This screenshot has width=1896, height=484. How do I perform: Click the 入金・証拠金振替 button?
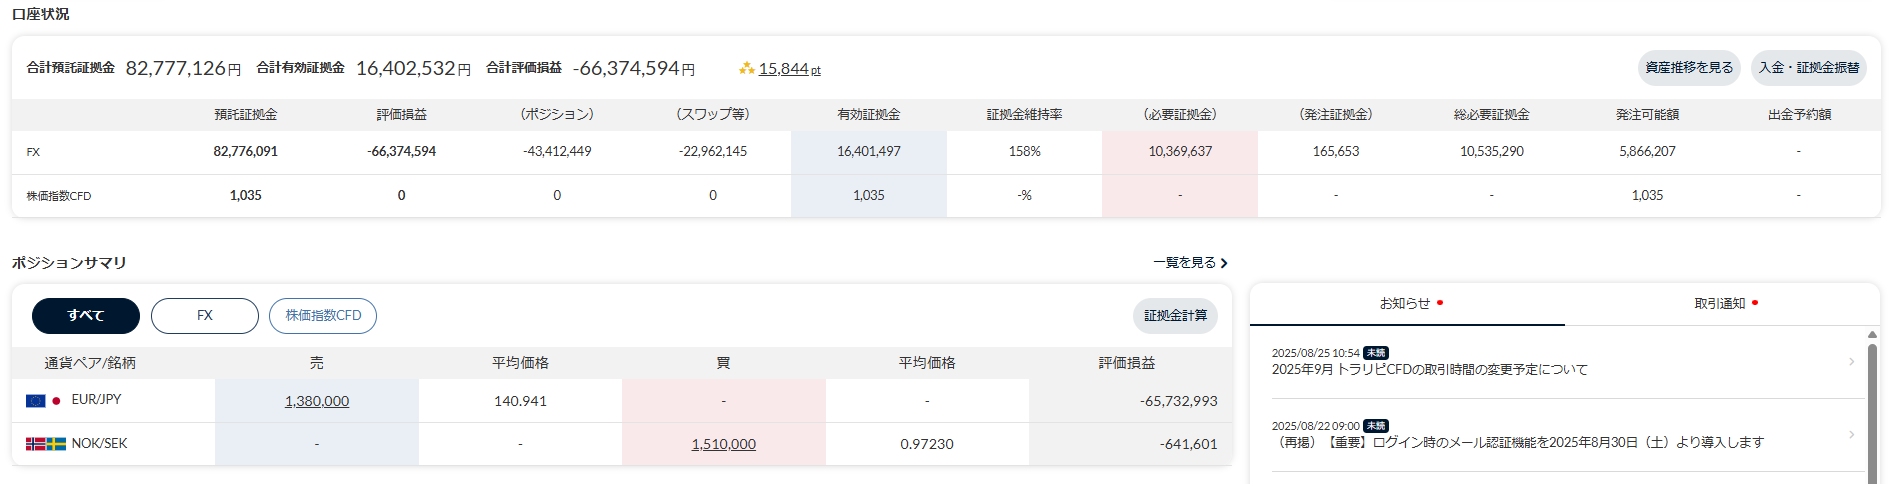click(x=1809, y=68)
